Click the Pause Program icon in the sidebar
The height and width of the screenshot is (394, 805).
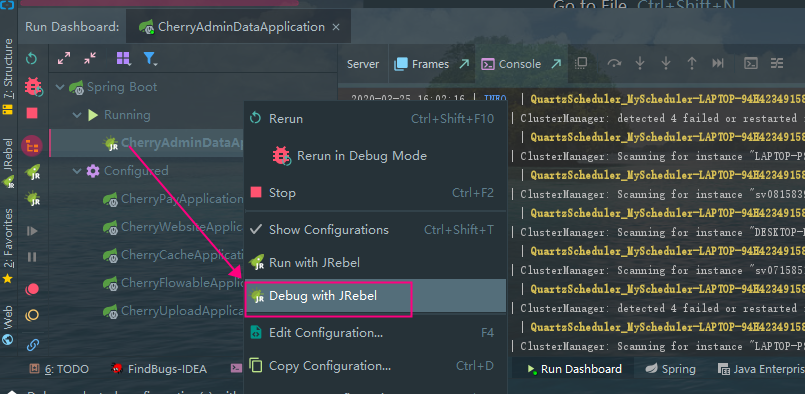pos(32,256)
